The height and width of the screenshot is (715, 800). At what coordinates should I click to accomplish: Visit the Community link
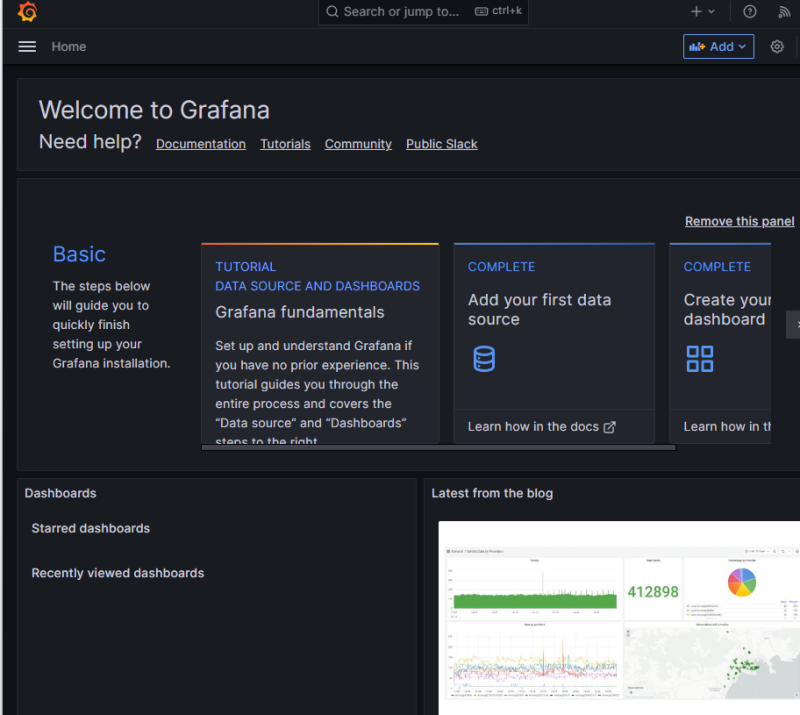click(358, 144)
